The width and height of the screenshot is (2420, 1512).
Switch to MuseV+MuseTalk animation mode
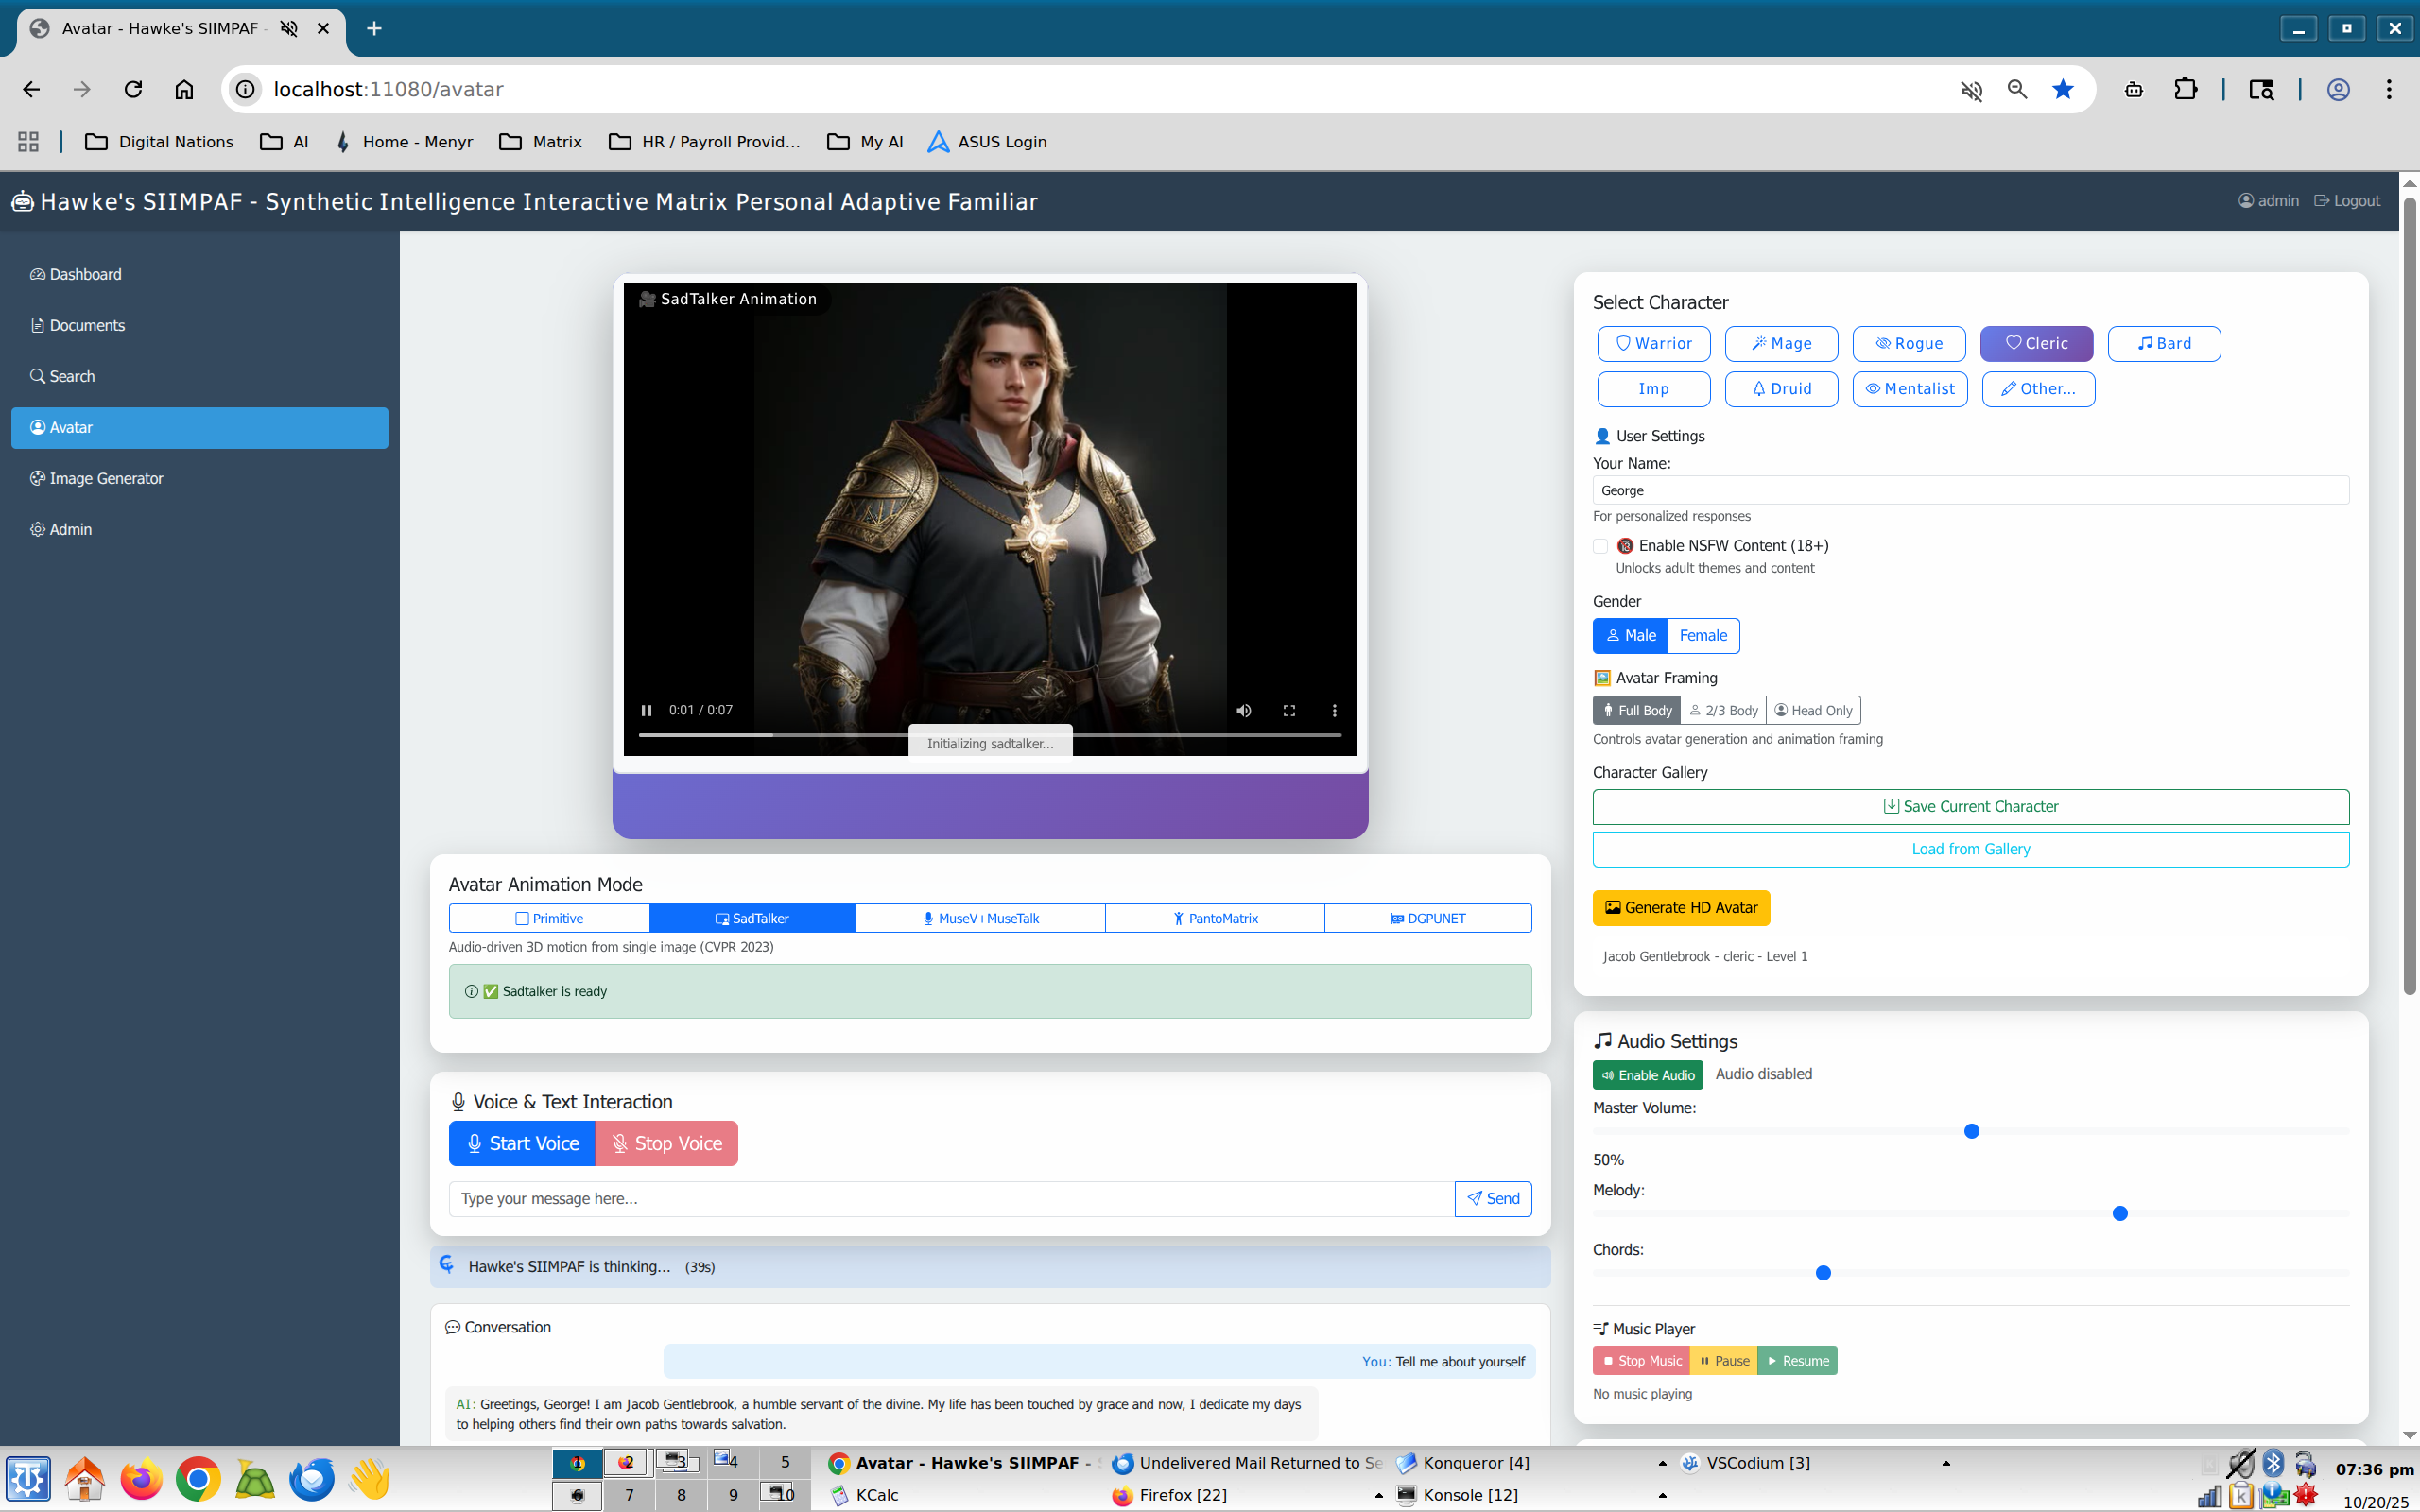tap(980, 918)
